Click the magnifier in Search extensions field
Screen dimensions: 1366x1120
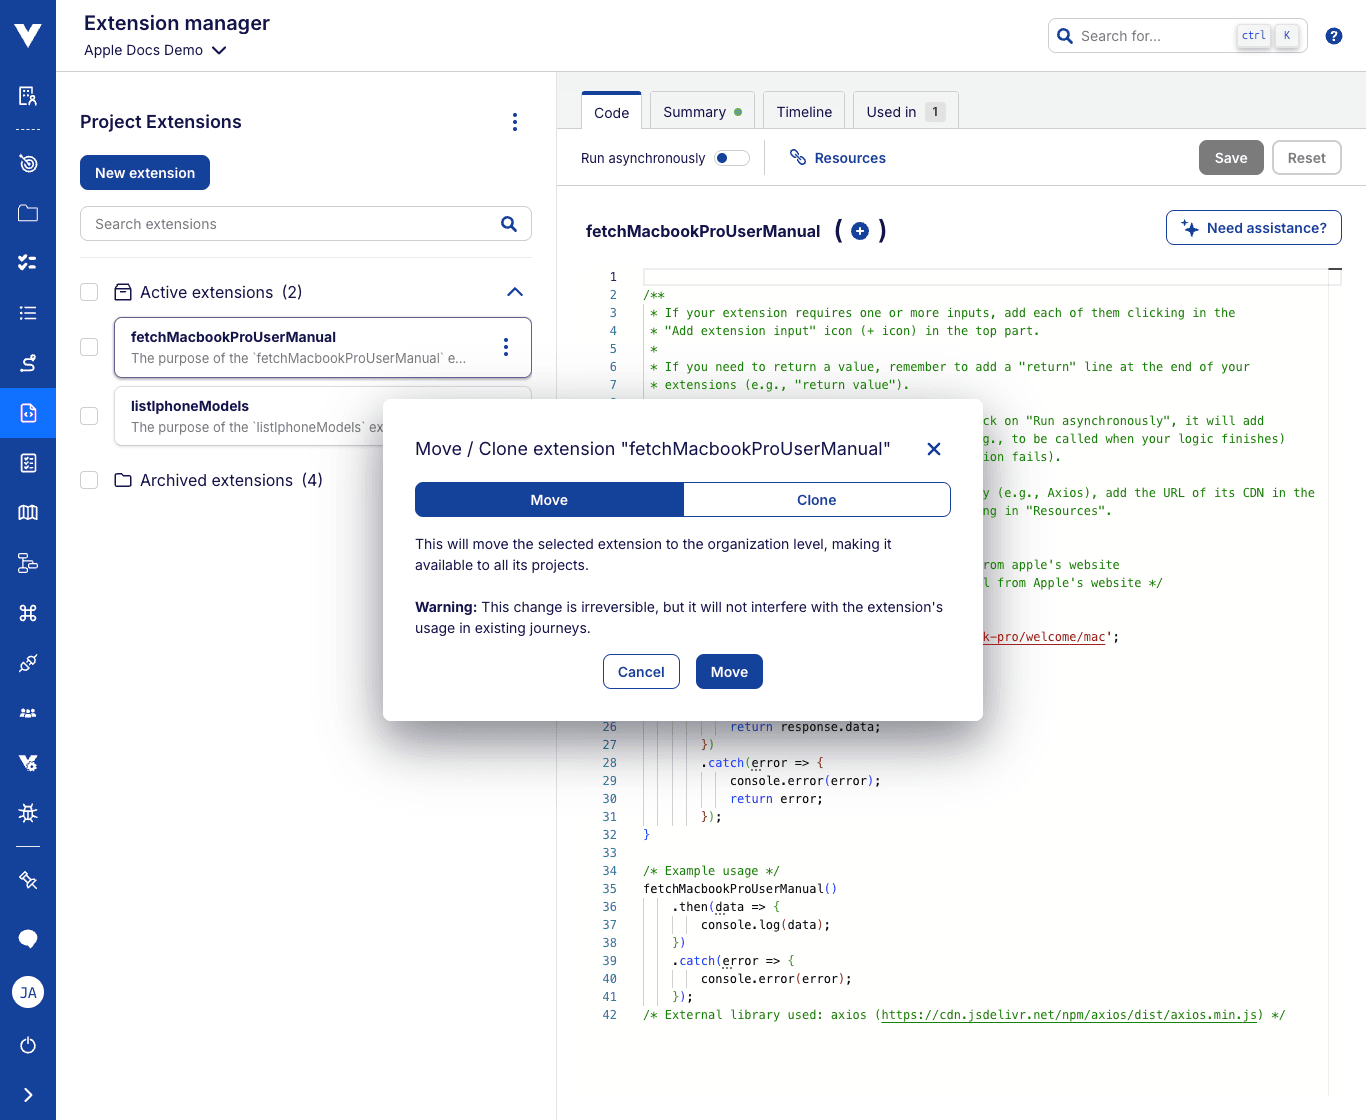point(509,224)
